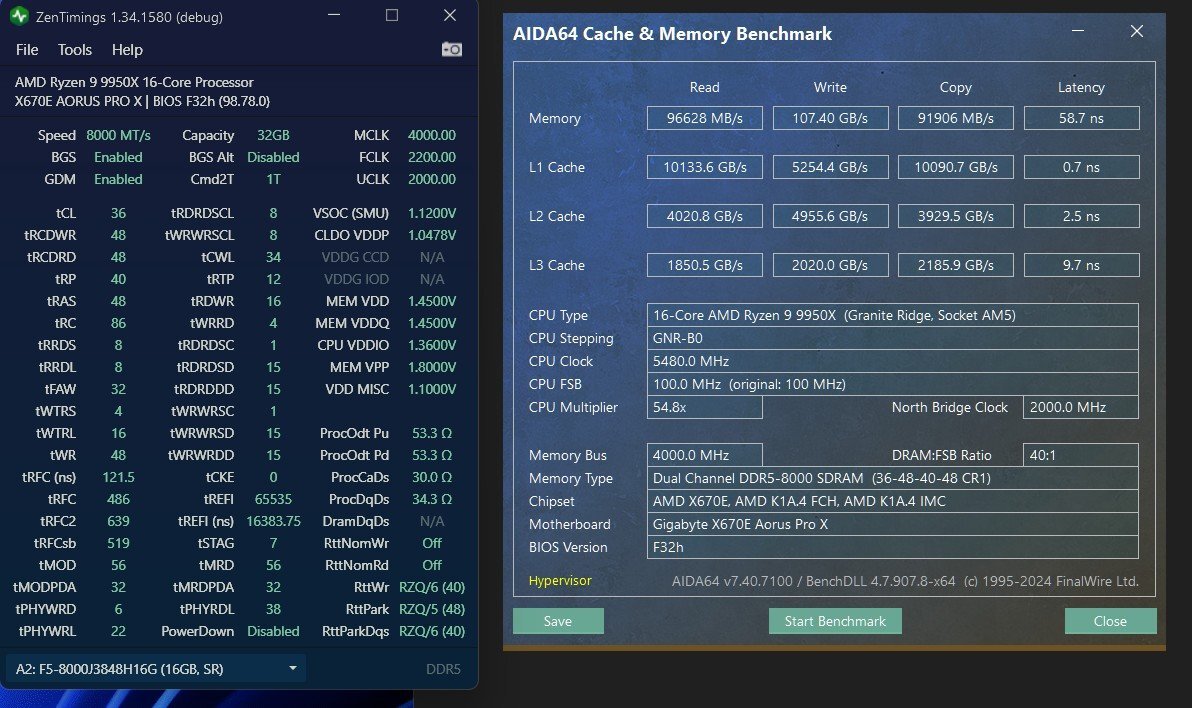Screen dimensions: 1192x708
Task: Click the BGS Alt Disabled value
Action: point(273,157)
